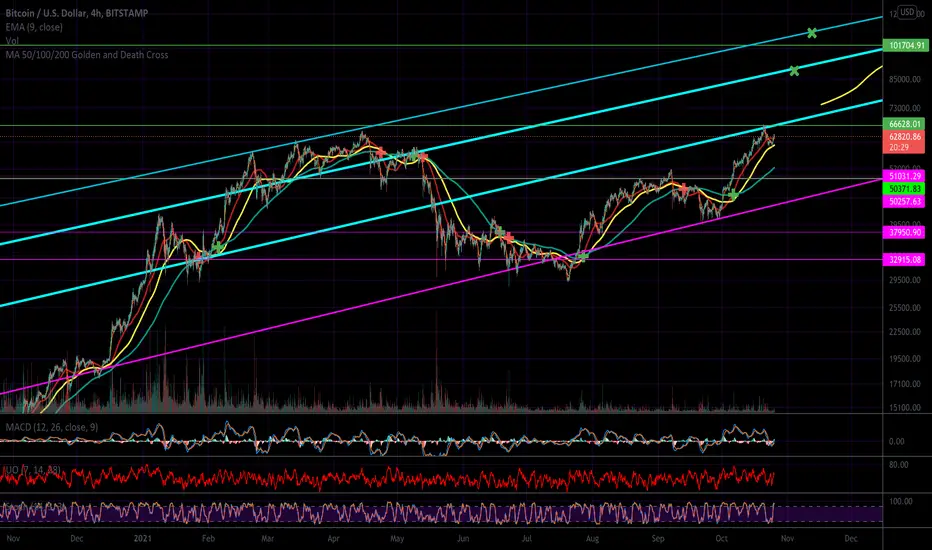Click the Aug label on the time axis

pyautogui.click(x=592, y=539)
